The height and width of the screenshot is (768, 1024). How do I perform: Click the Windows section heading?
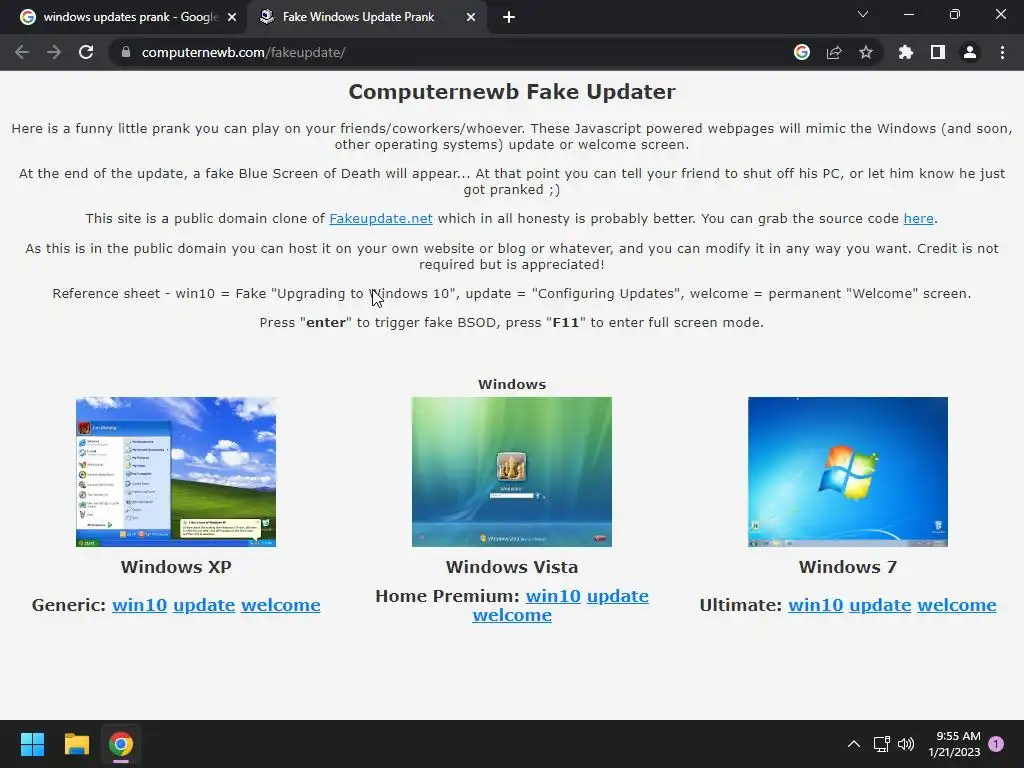click(x=512, y=384)
